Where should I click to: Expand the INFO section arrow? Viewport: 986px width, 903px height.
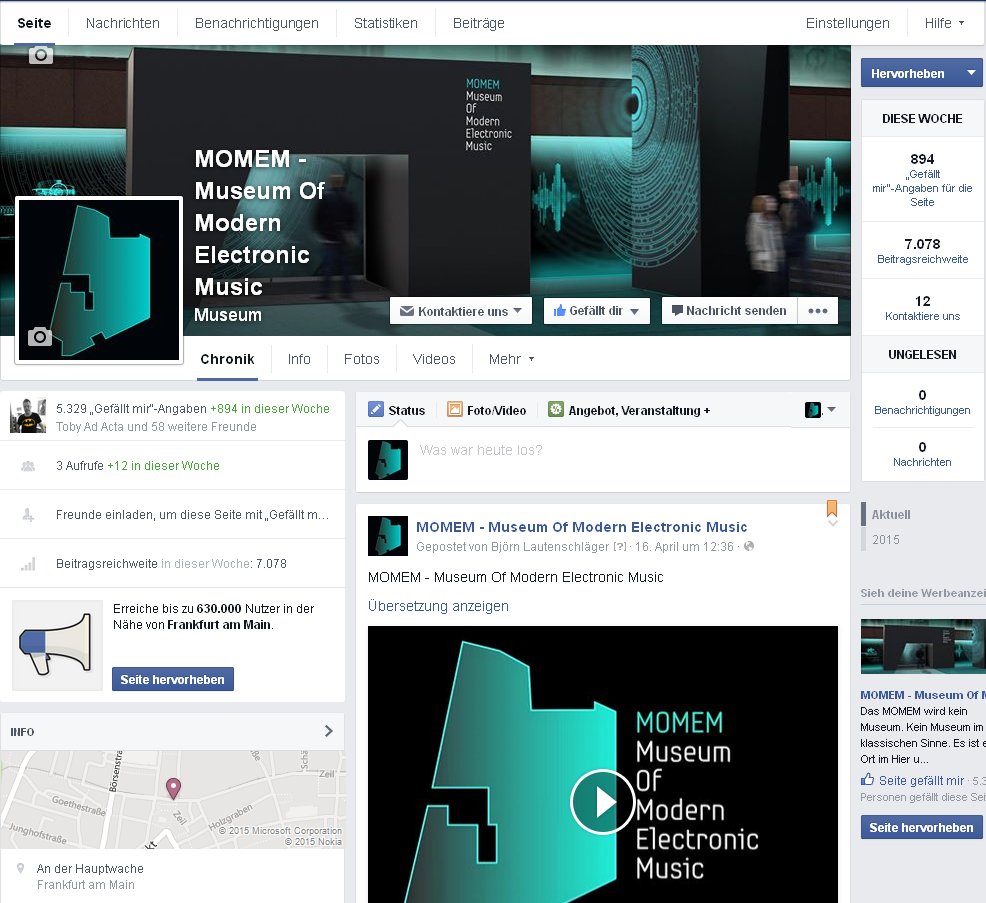[328, 731]
